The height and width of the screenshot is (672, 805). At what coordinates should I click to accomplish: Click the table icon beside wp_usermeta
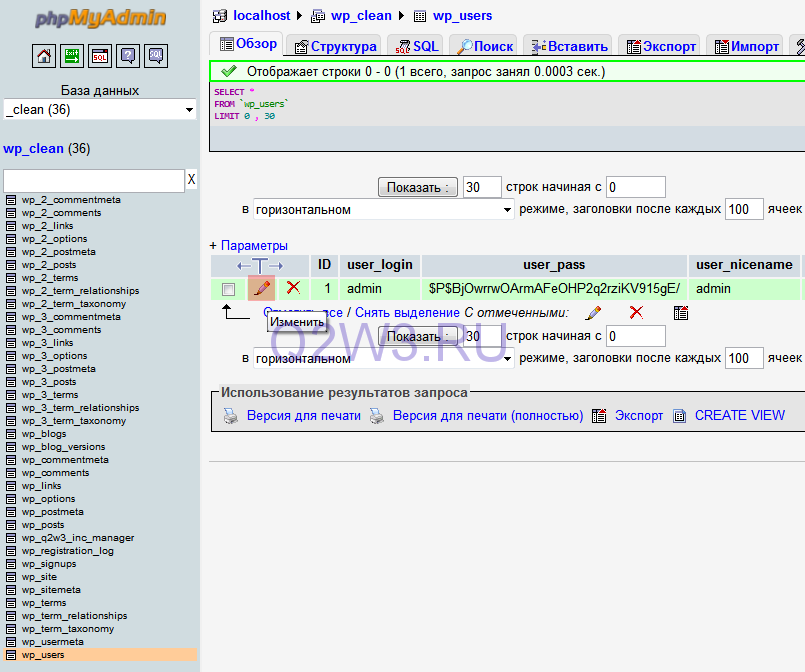click(x=11, y=642)
